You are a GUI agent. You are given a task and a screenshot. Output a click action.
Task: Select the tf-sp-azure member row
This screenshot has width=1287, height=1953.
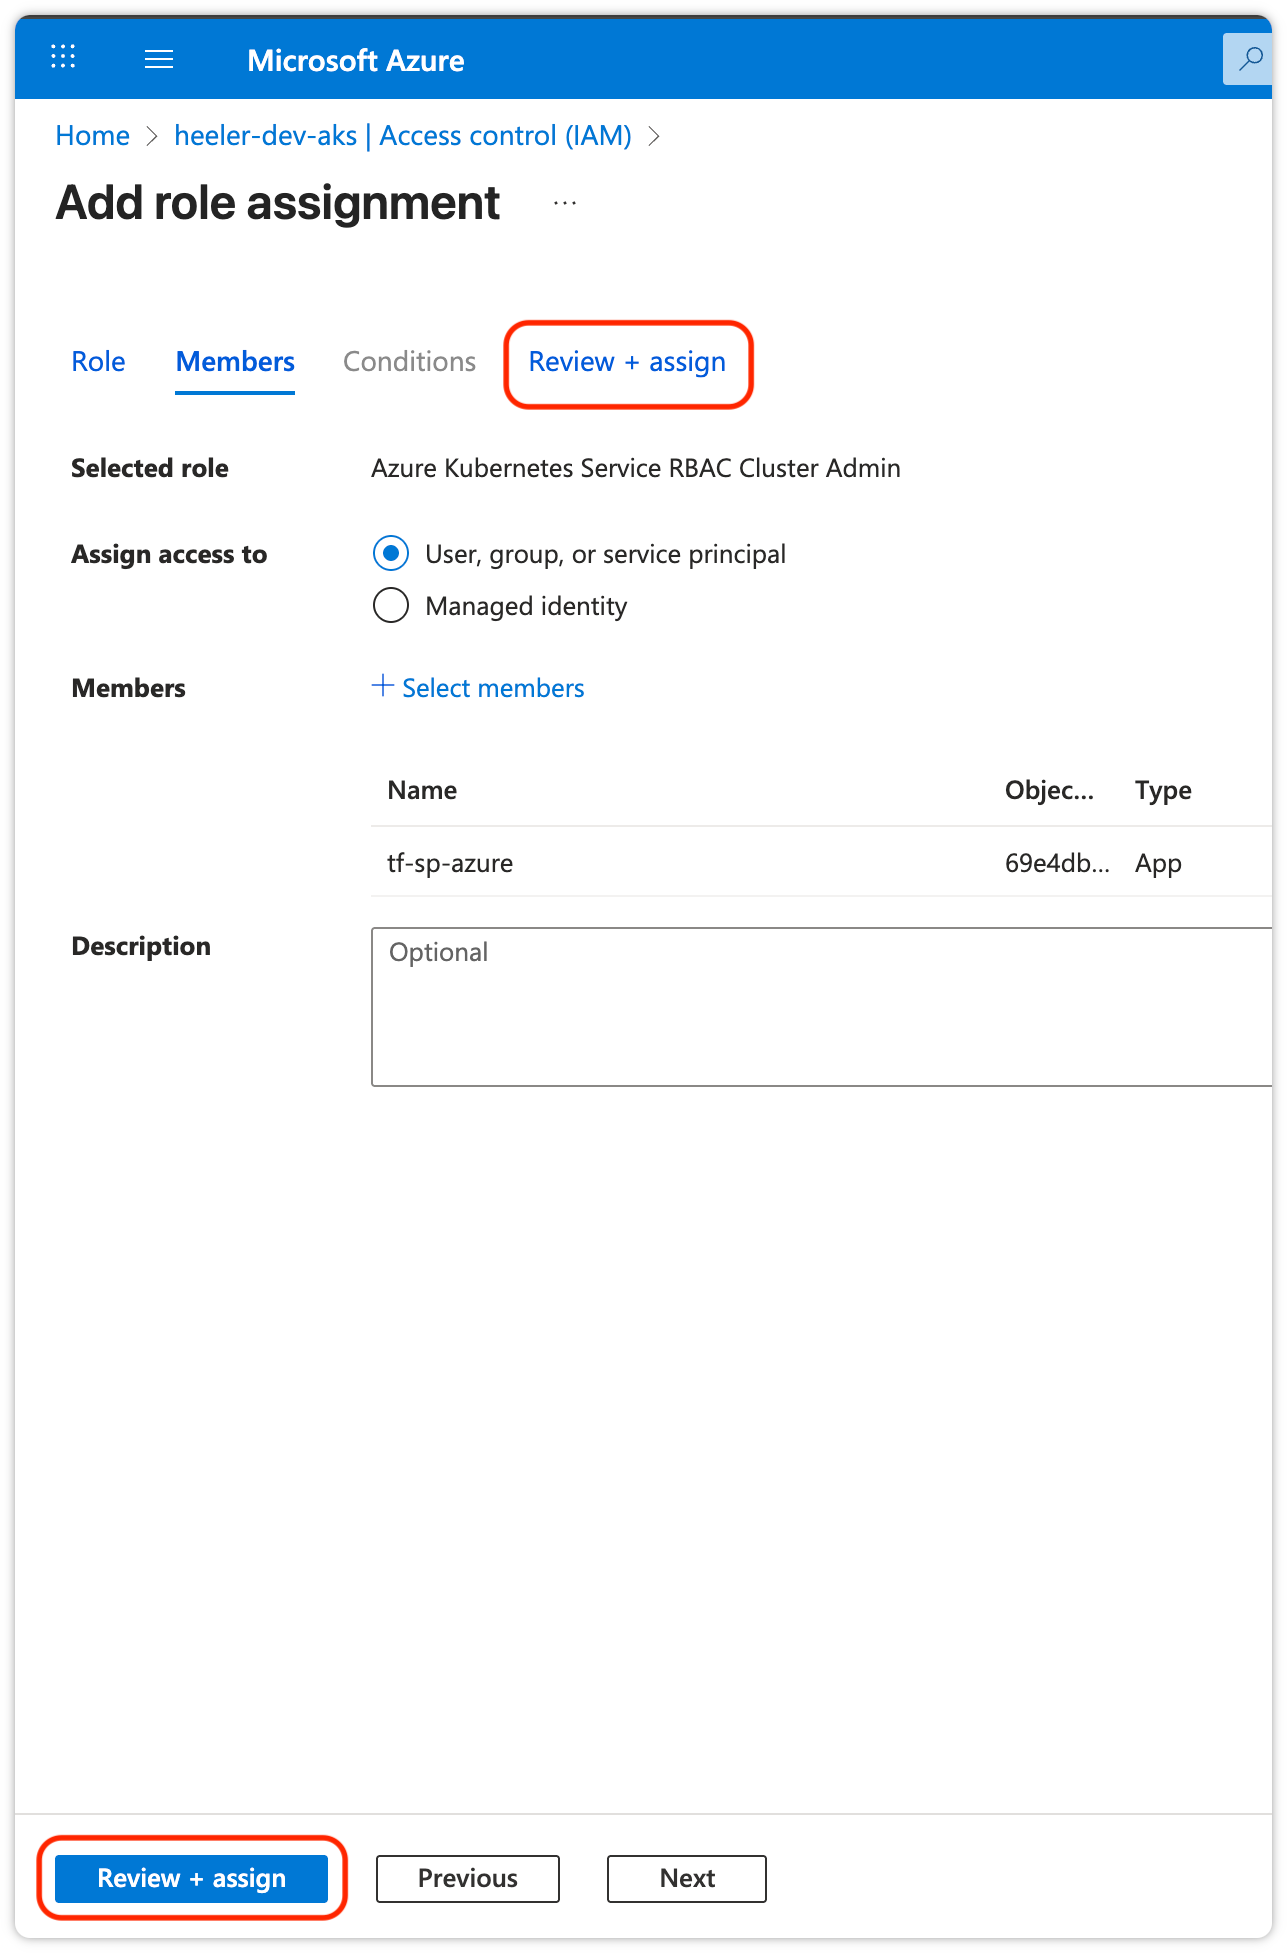pos(450,863)
